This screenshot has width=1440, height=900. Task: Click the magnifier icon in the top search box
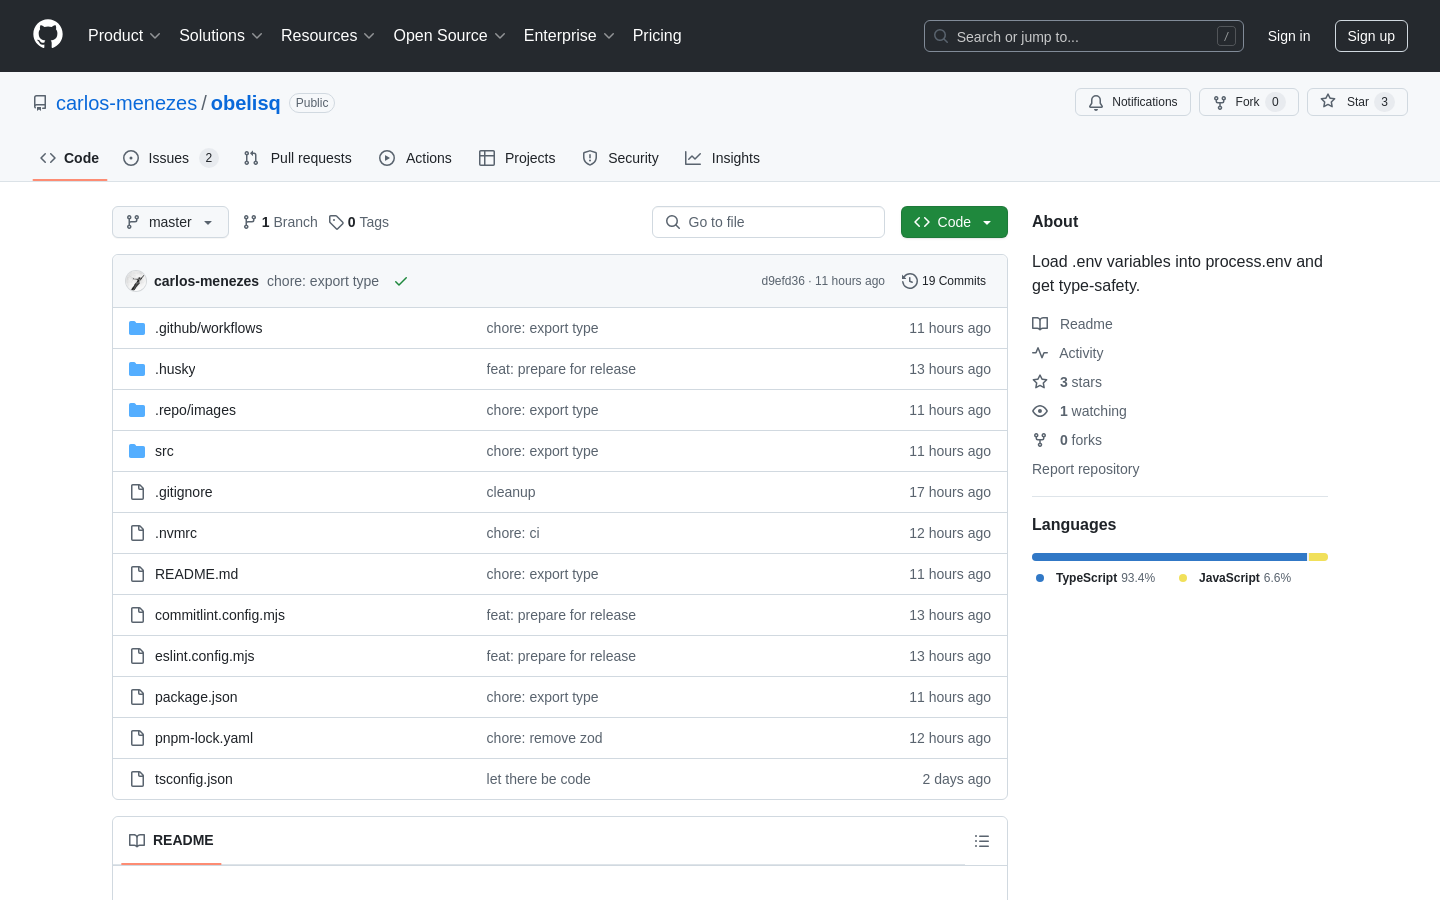point(941,36)
